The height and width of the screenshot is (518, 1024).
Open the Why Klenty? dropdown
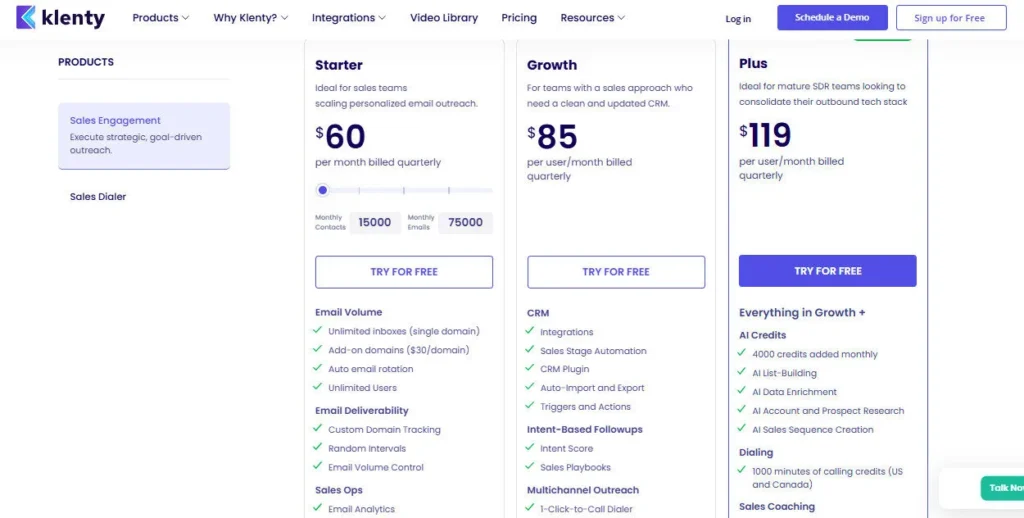click(250, 18)
